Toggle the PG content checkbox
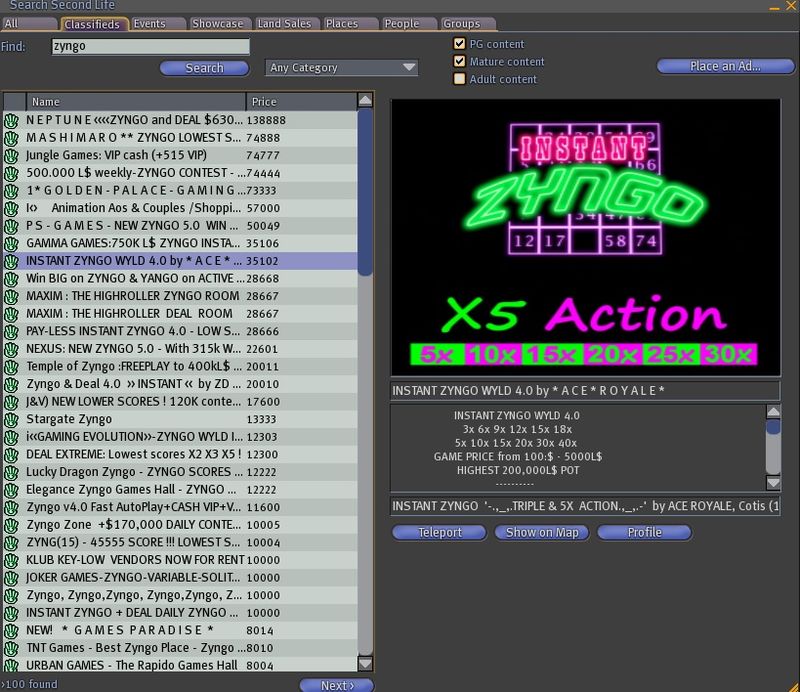 pos(459,44)
